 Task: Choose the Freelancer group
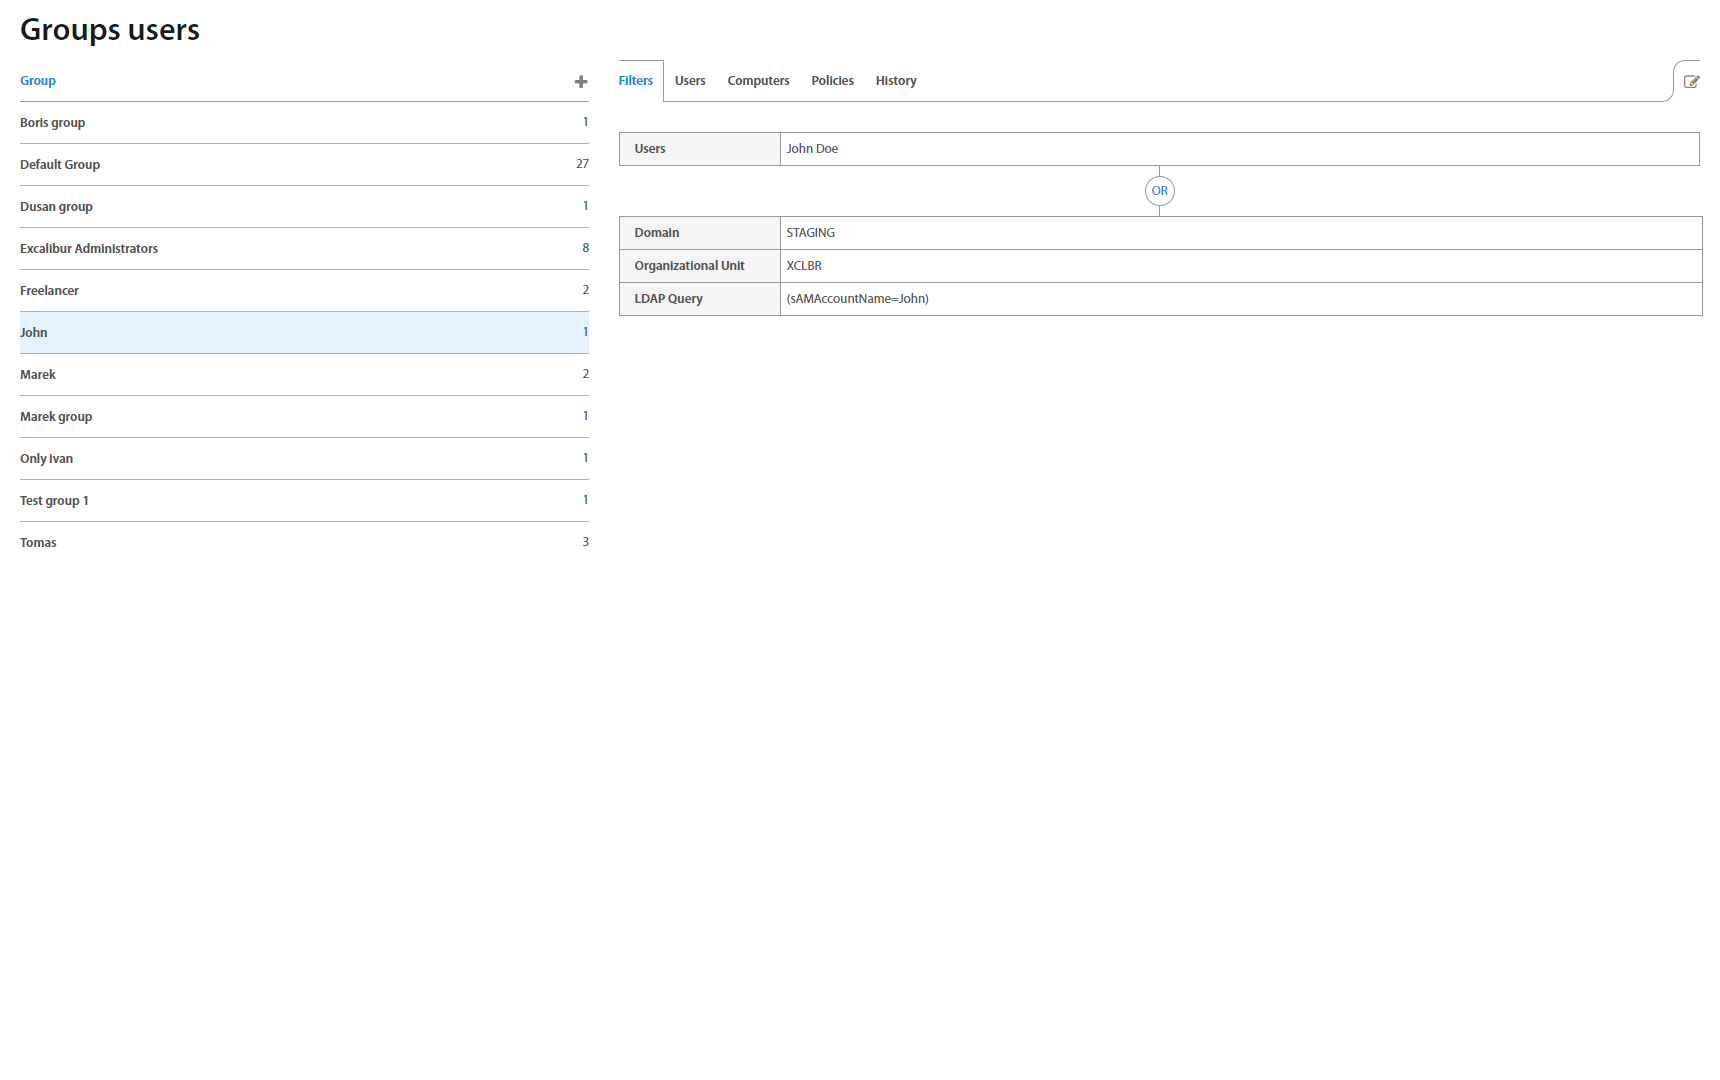[49, 291]
